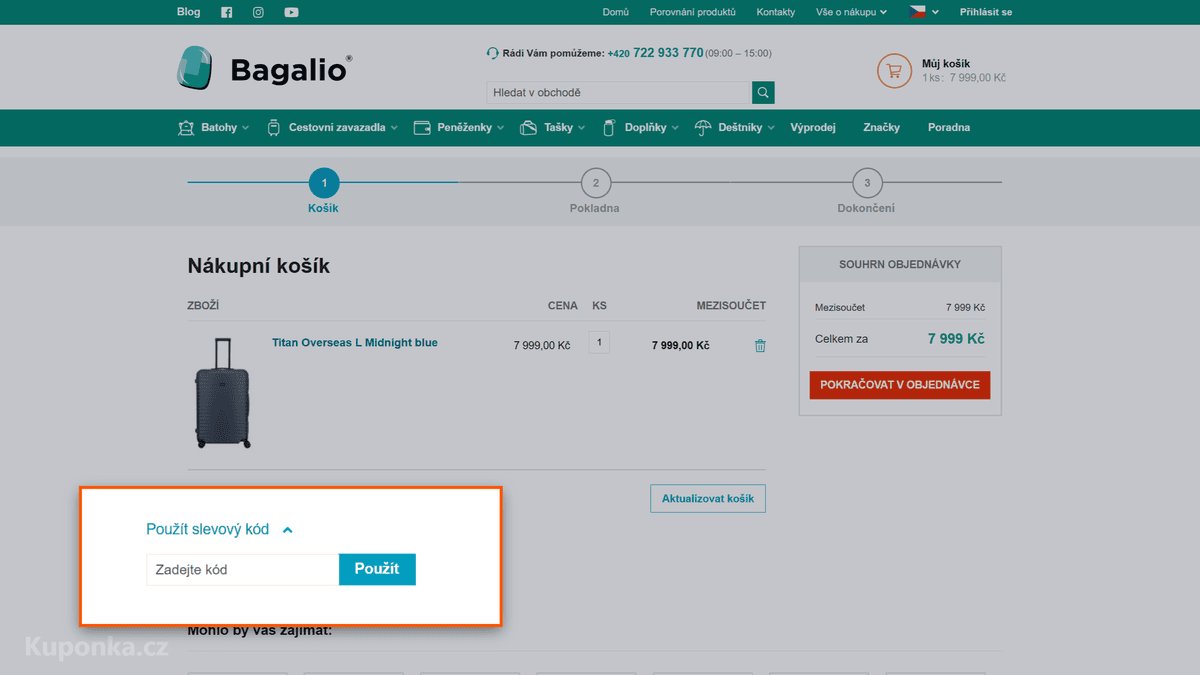Open the Facebook page icon
The image size is (1200, 675).
(226, 12)
